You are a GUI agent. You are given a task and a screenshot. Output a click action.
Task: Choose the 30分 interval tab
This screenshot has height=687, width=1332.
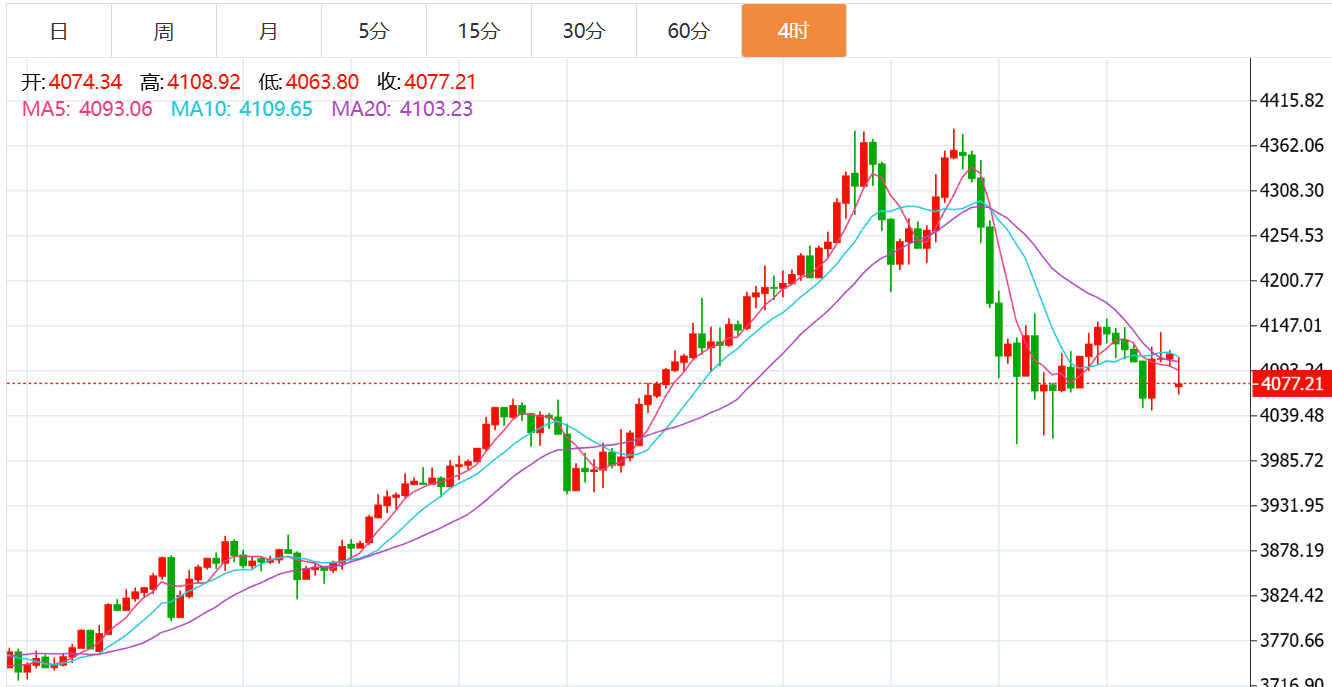(583, 31)
